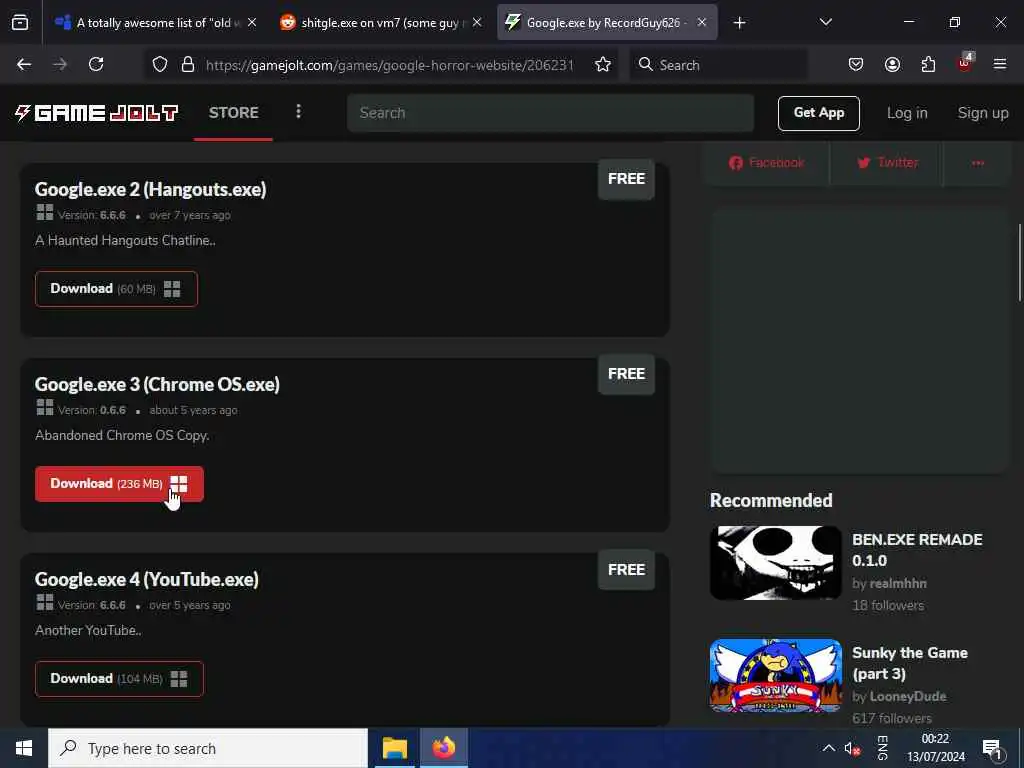Screen dimensions: 1024x768
Task: Open the BEN.EXE REMADE thumbnail
Action: pos(776,563)
